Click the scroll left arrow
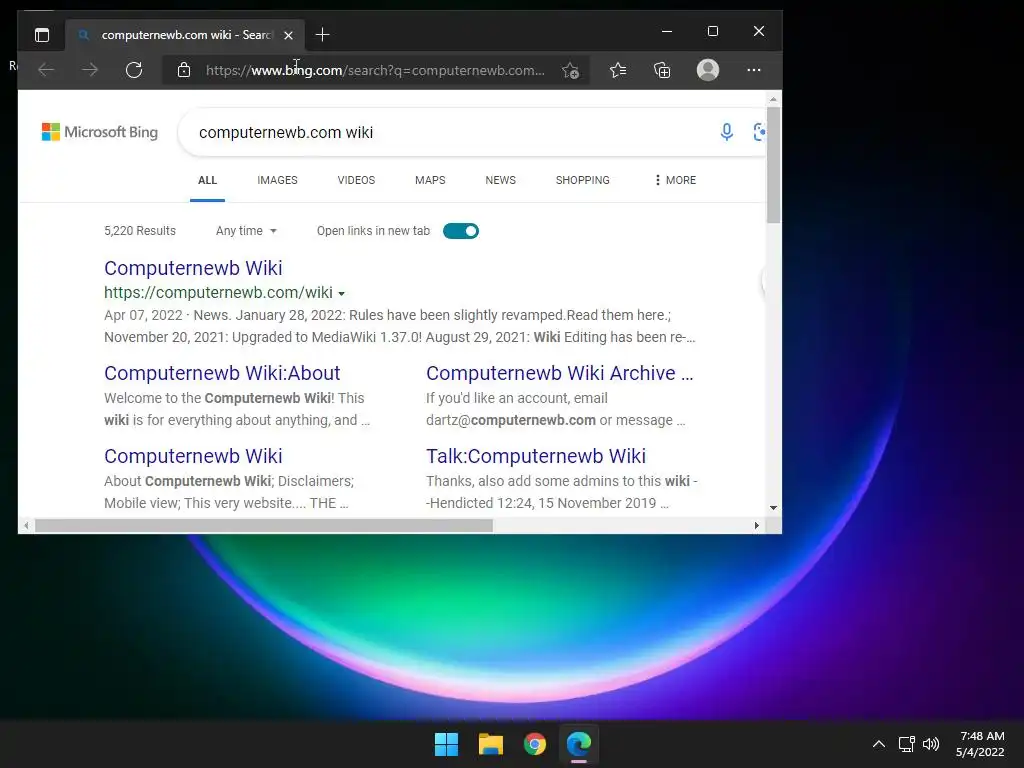This screenshot has width=1024, height=768. 26,526
